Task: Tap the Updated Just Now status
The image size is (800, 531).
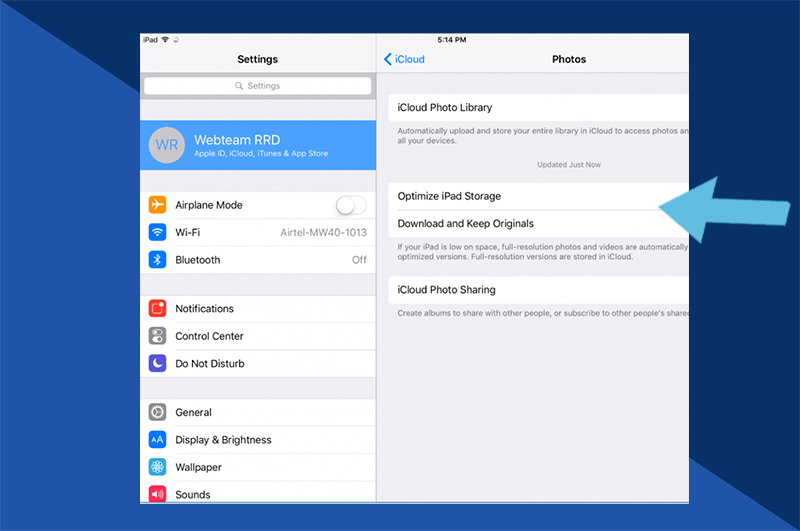Action: pyautogui.click(x=569, y=165)
